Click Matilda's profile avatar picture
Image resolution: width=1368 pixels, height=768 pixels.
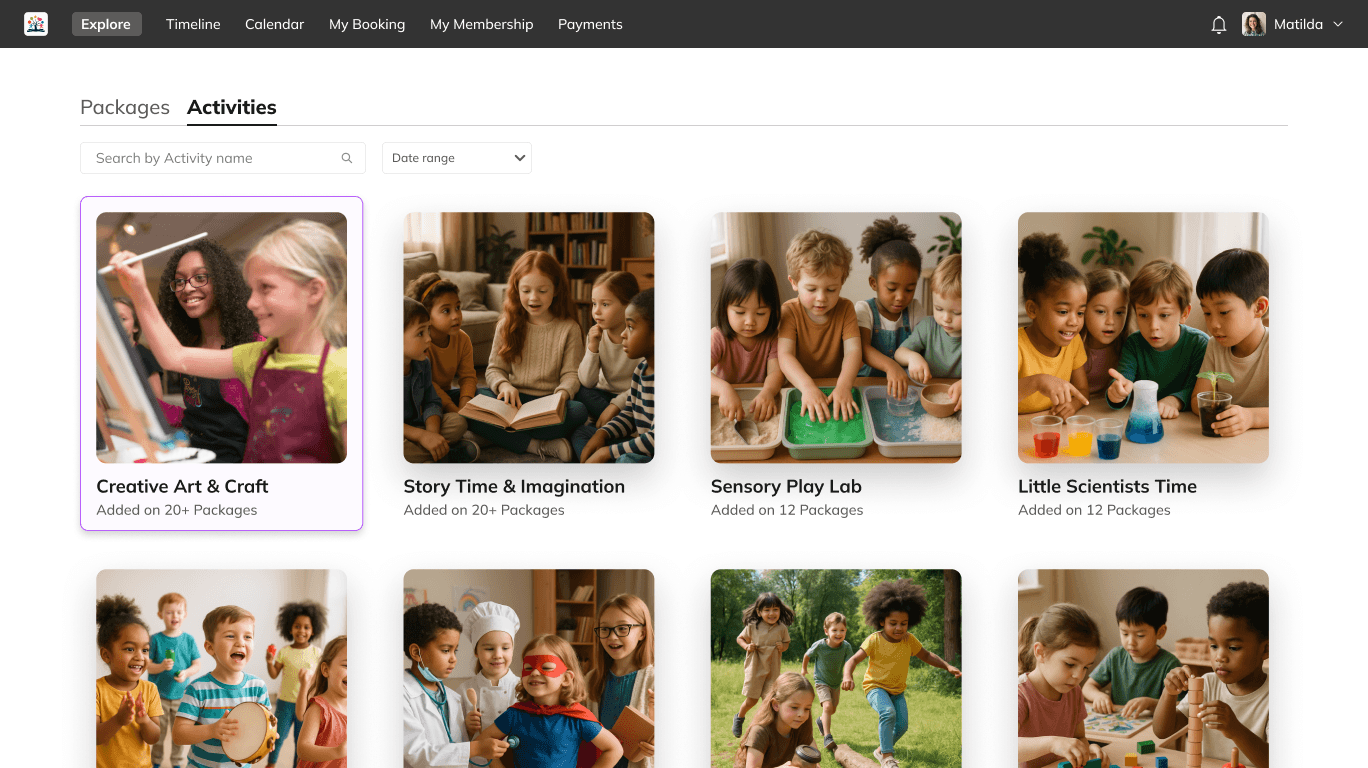coord(1254,24)
